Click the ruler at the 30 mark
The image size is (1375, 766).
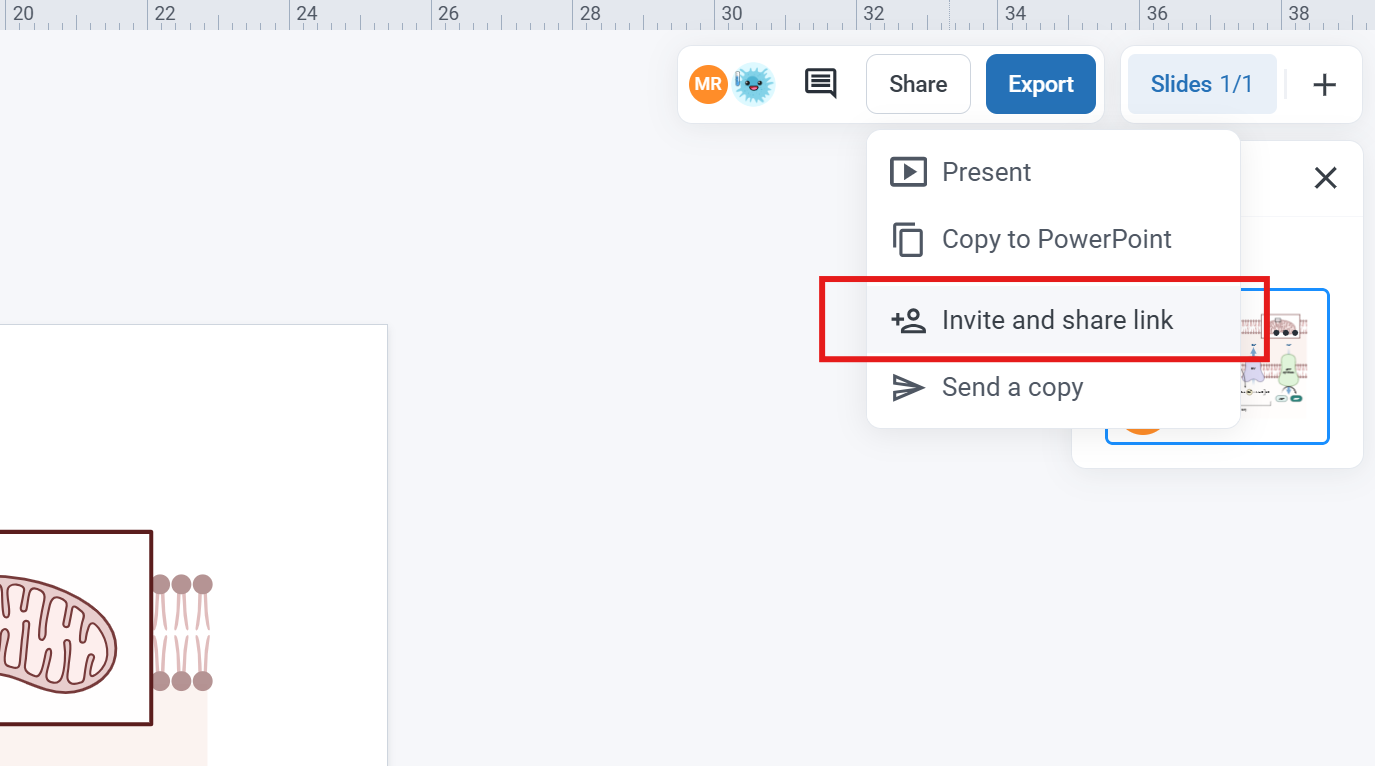tap(732, 14)
